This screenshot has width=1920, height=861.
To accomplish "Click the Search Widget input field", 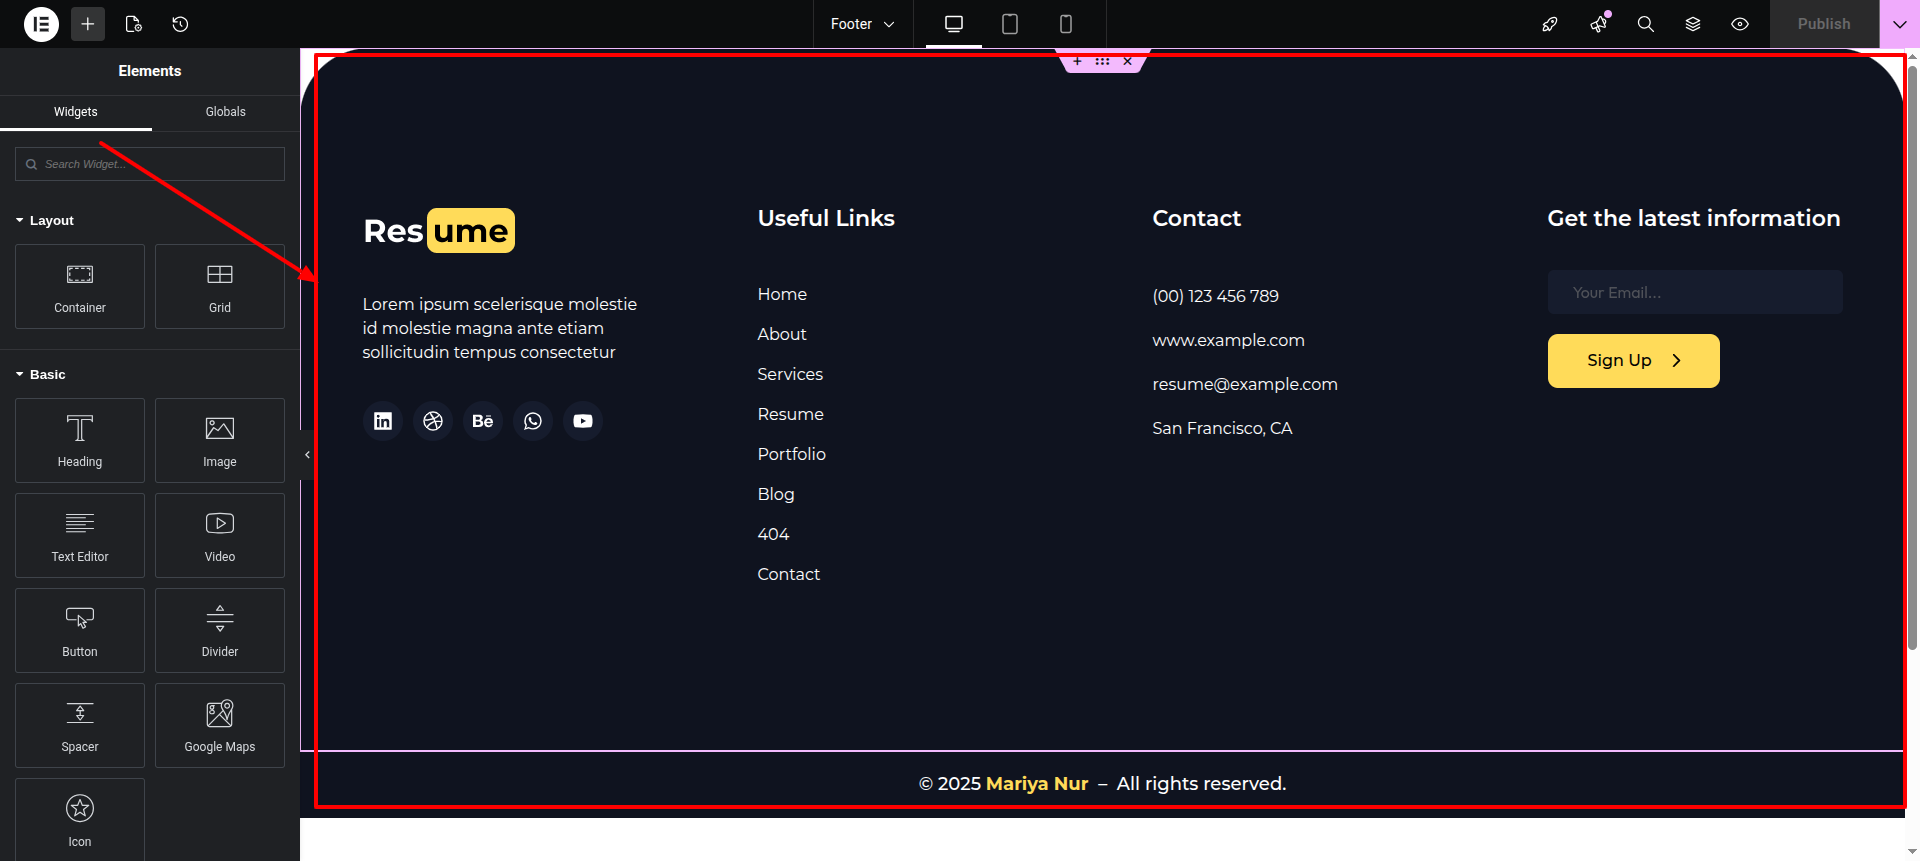I will [x=150, y=164].
